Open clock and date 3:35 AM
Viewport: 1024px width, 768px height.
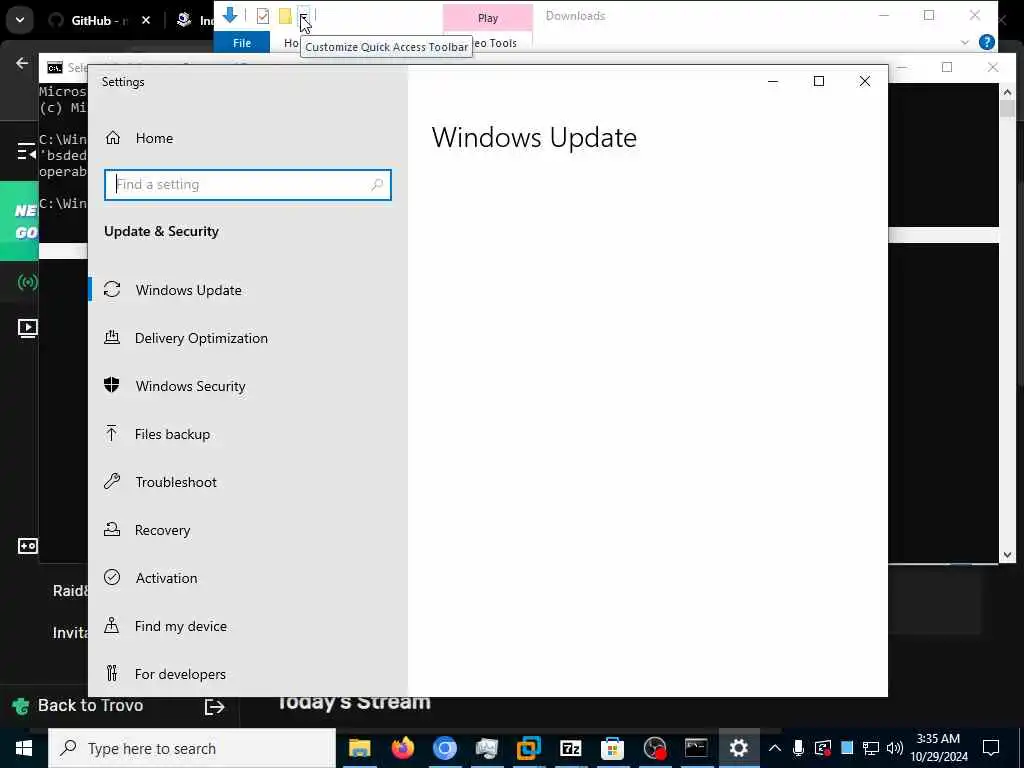(938, 748)
